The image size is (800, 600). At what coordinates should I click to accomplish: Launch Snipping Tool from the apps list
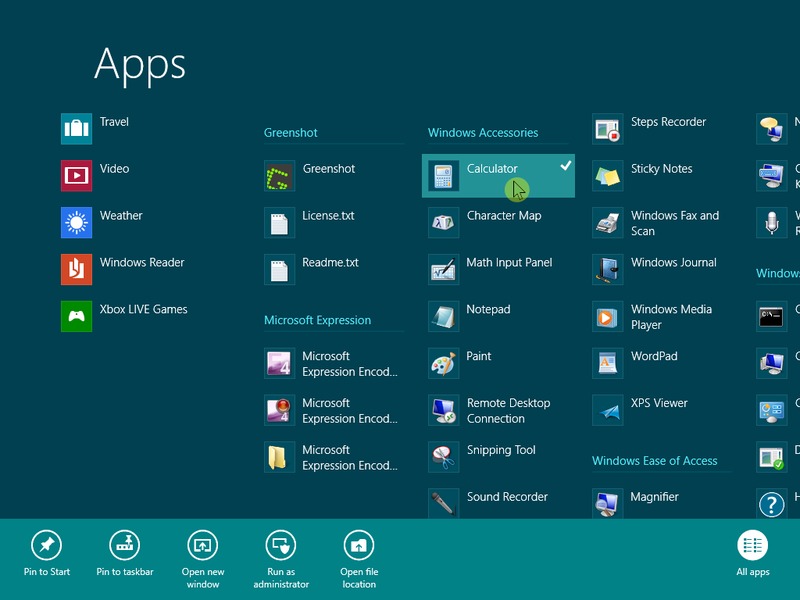pos(444,457)
